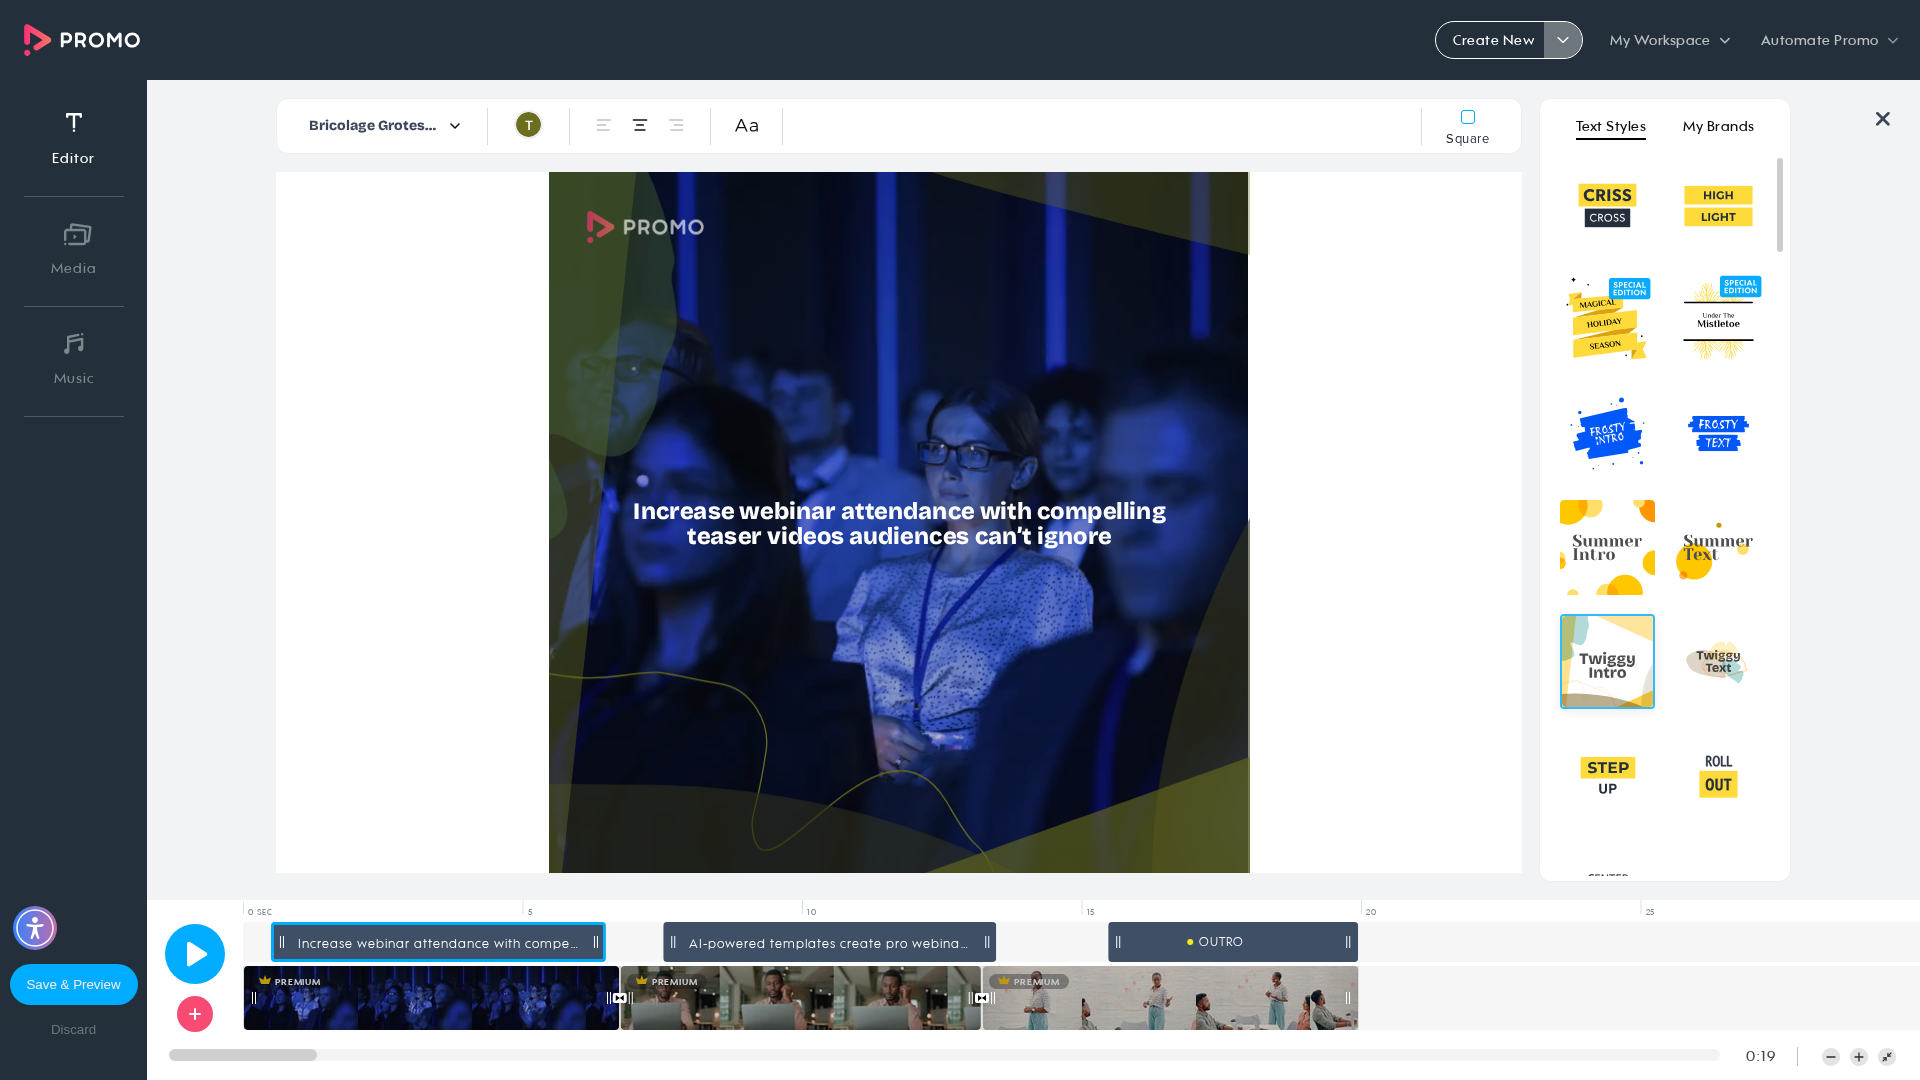Select the second premium laptop video clip
Viewport: 1920px width, 1080px height.
pyautogui.click(x=801, y=998)
